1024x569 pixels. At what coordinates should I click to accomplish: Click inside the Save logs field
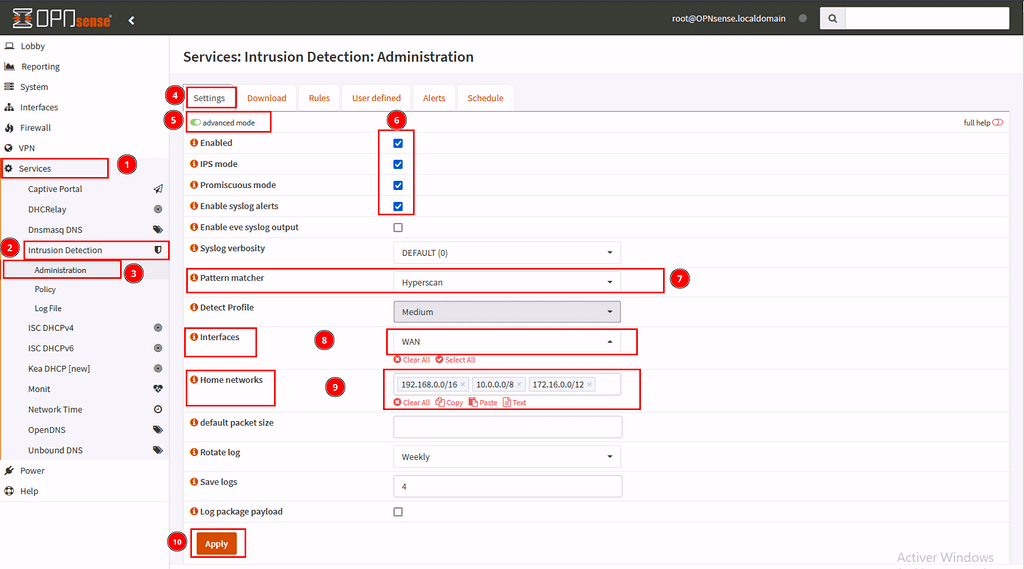507,487
